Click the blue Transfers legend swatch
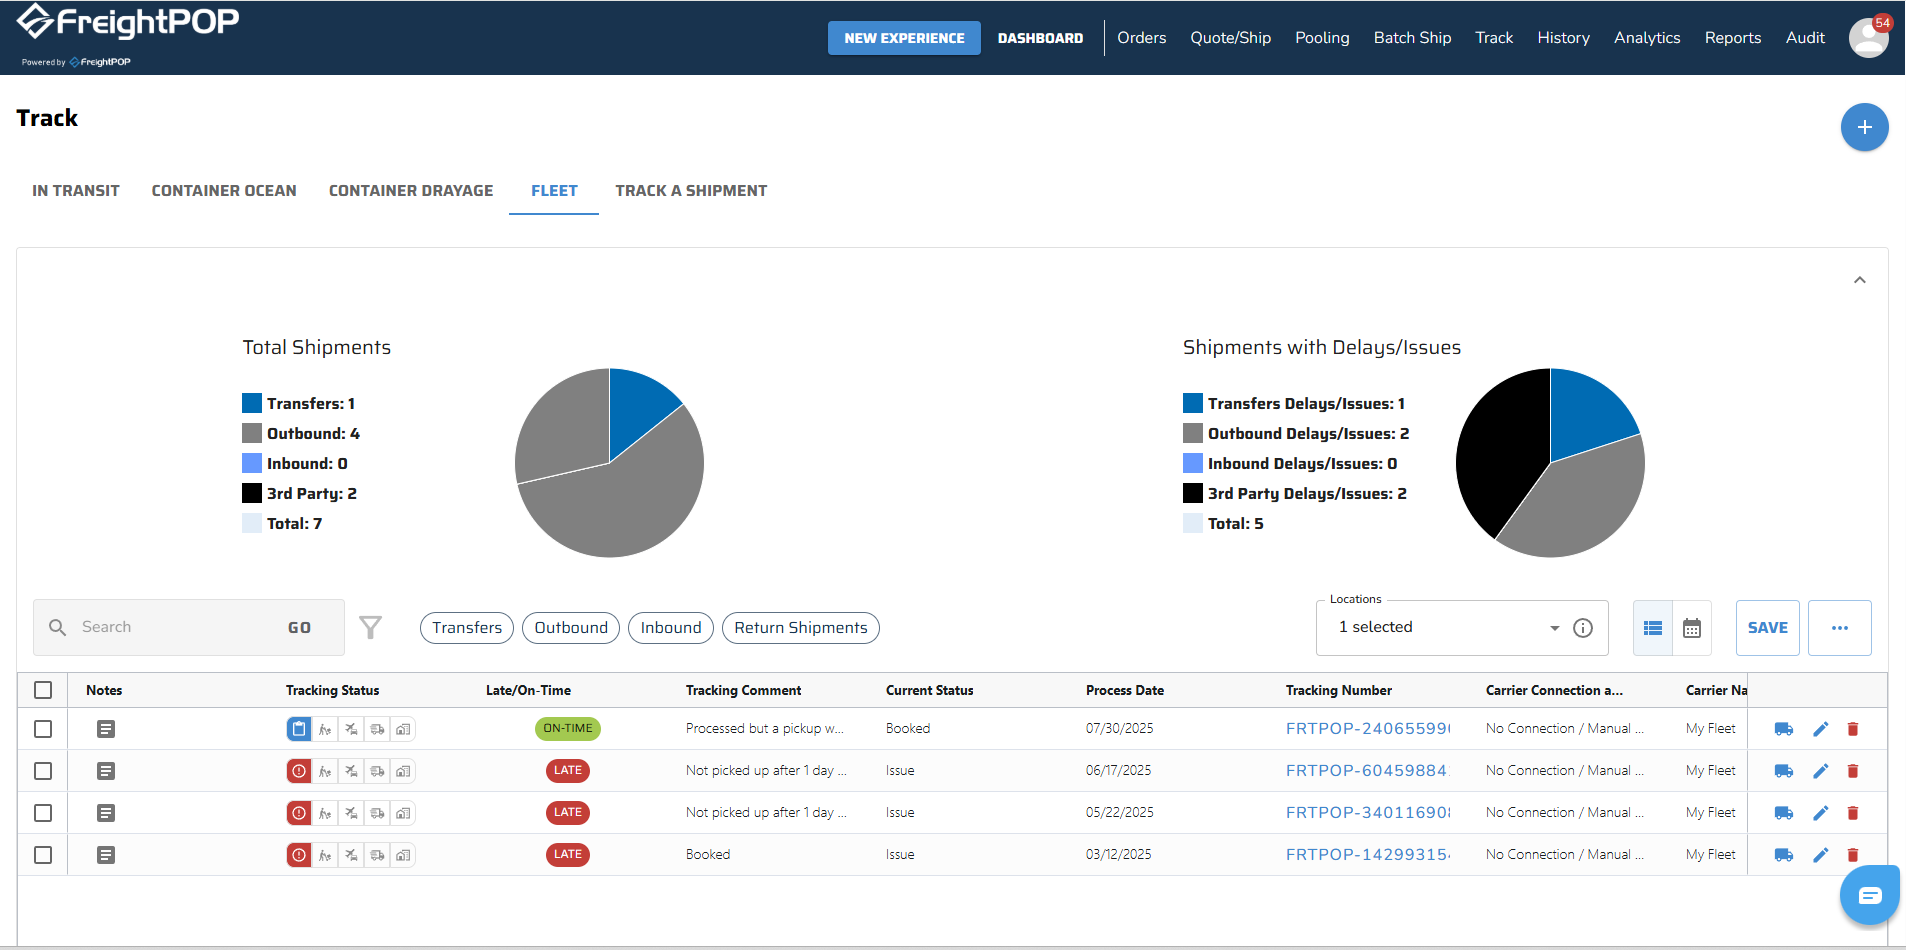 pos(252,403)
